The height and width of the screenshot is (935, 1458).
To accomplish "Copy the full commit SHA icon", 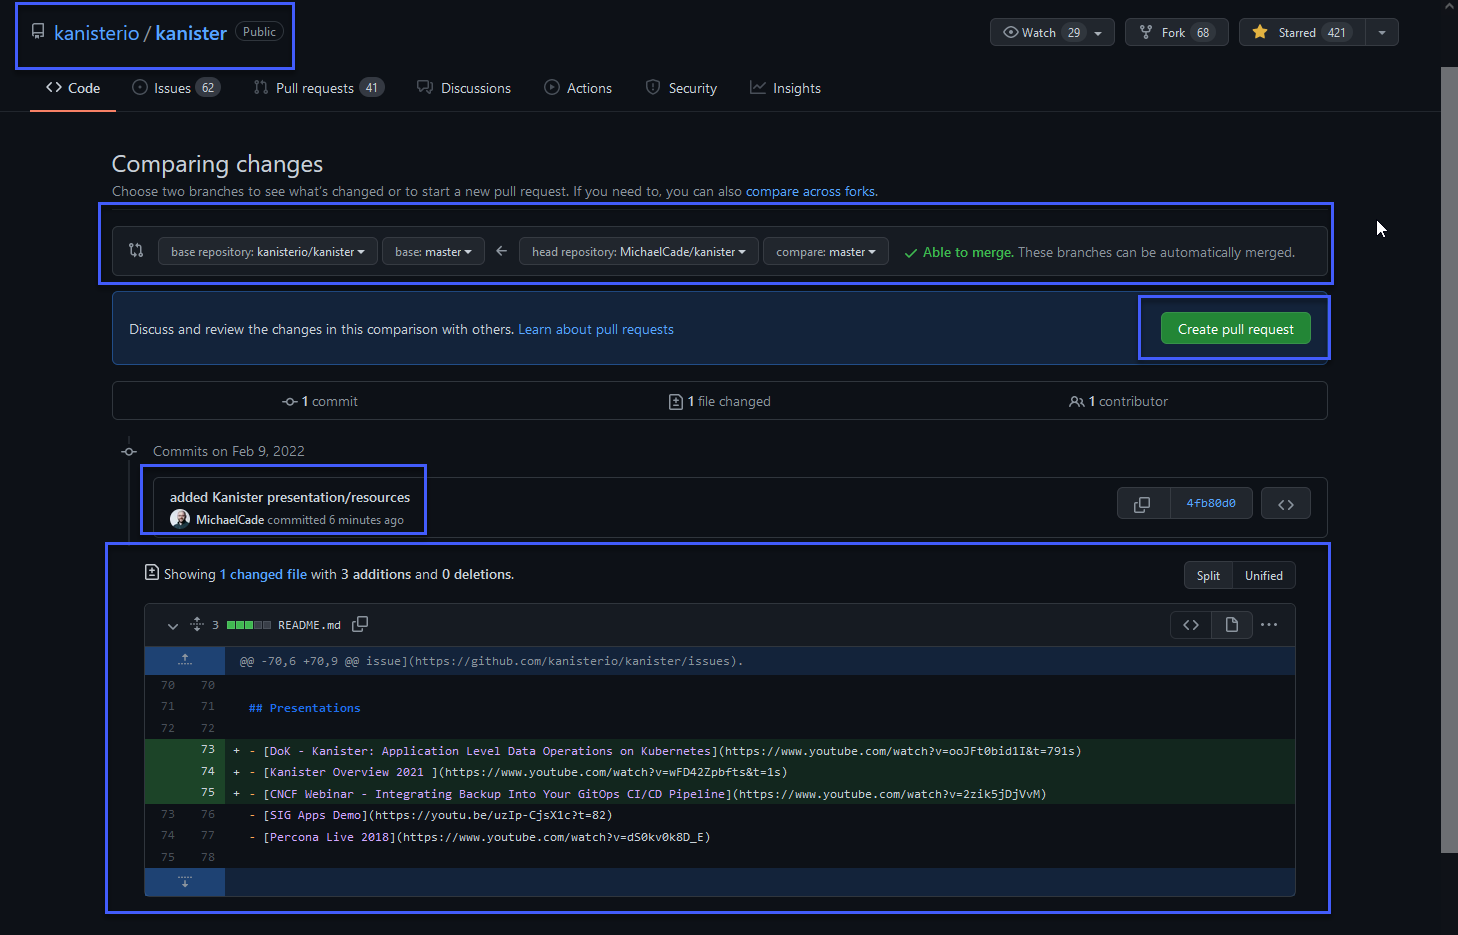I will pos(1142,504).
